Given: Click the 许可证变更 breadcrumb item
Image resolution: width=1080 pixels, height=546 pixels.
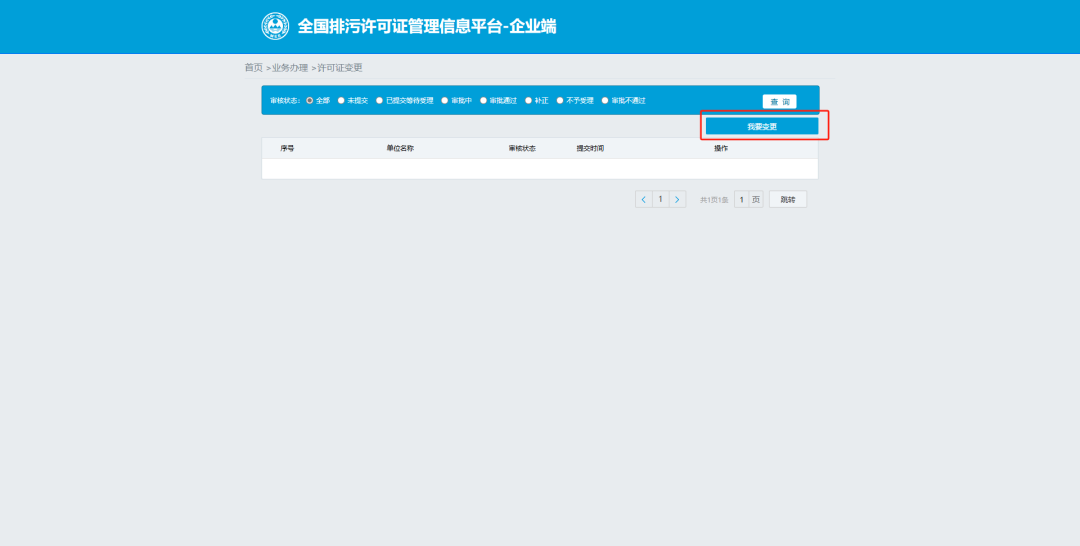Looking at the screenshot, I should [x=340, y=68].
